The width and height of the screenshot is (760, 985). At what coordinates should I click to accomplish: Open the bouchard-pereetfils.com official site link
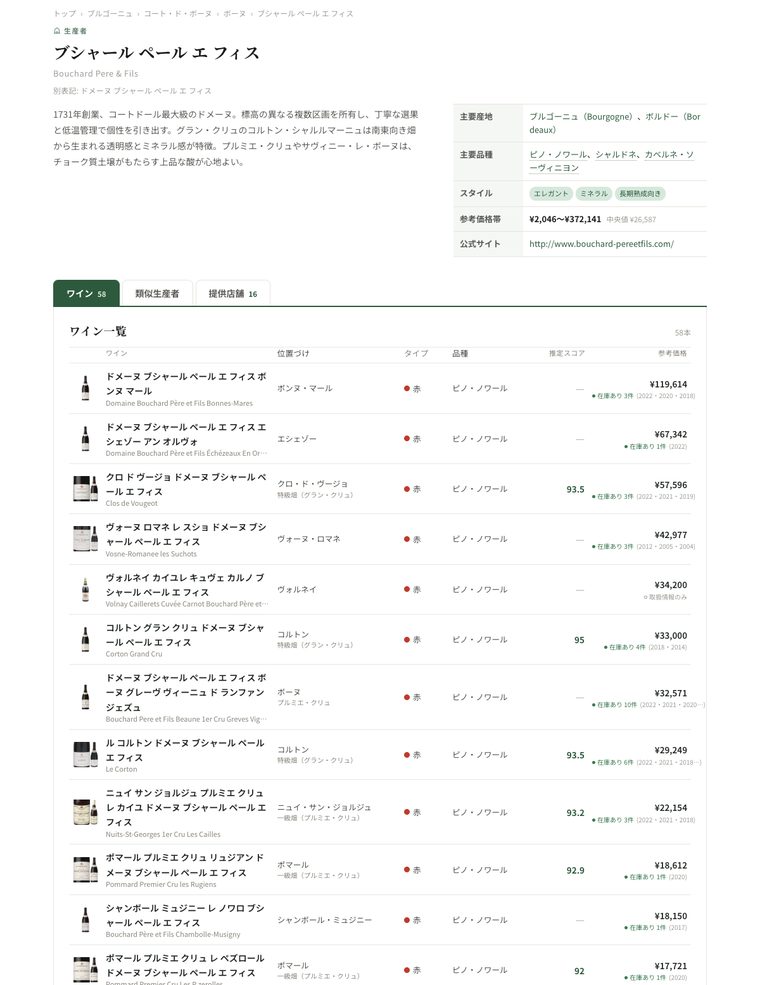coord(601,244)
